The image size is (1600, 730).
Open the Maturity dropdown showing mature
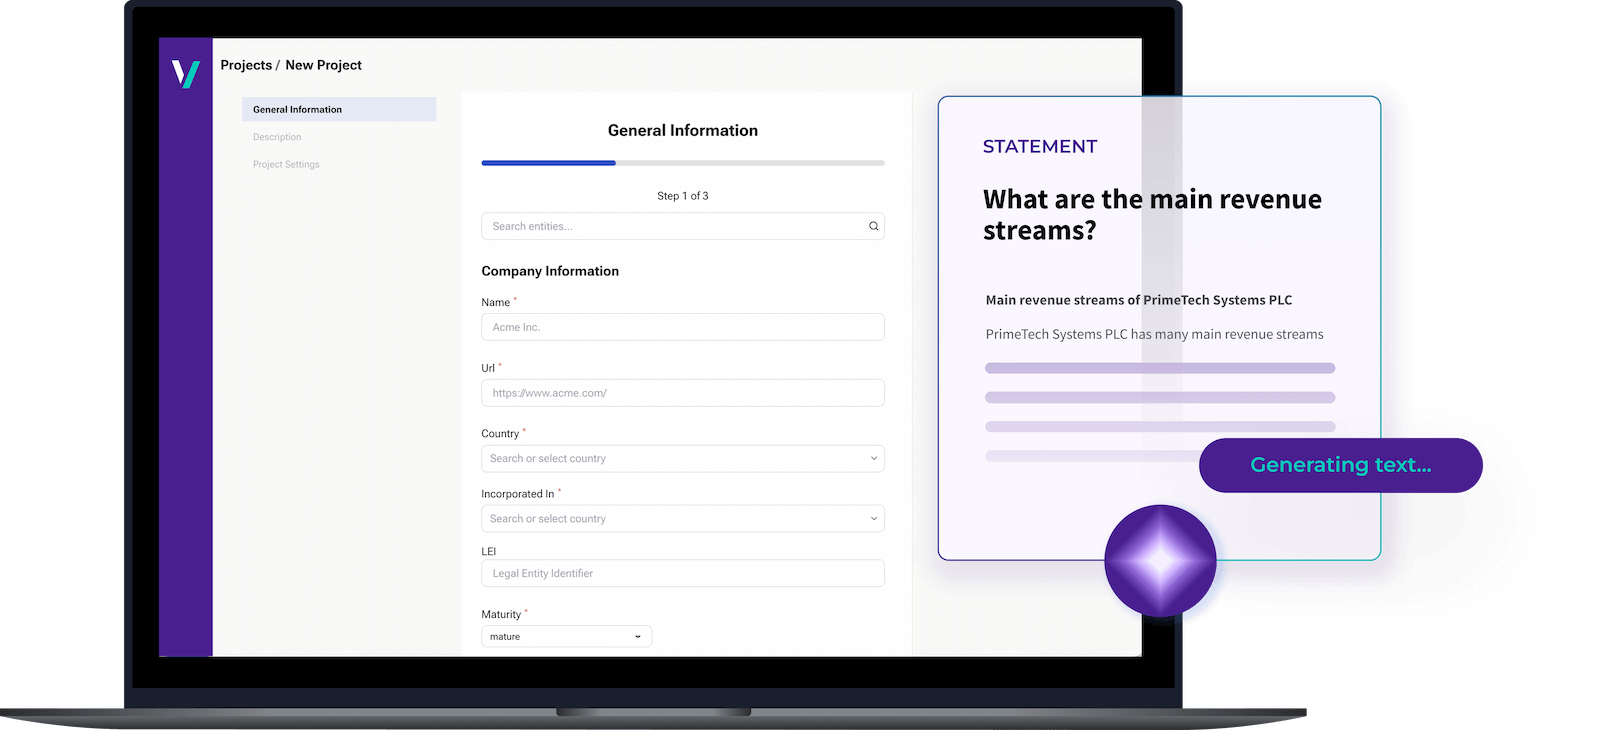click(566, 637)
